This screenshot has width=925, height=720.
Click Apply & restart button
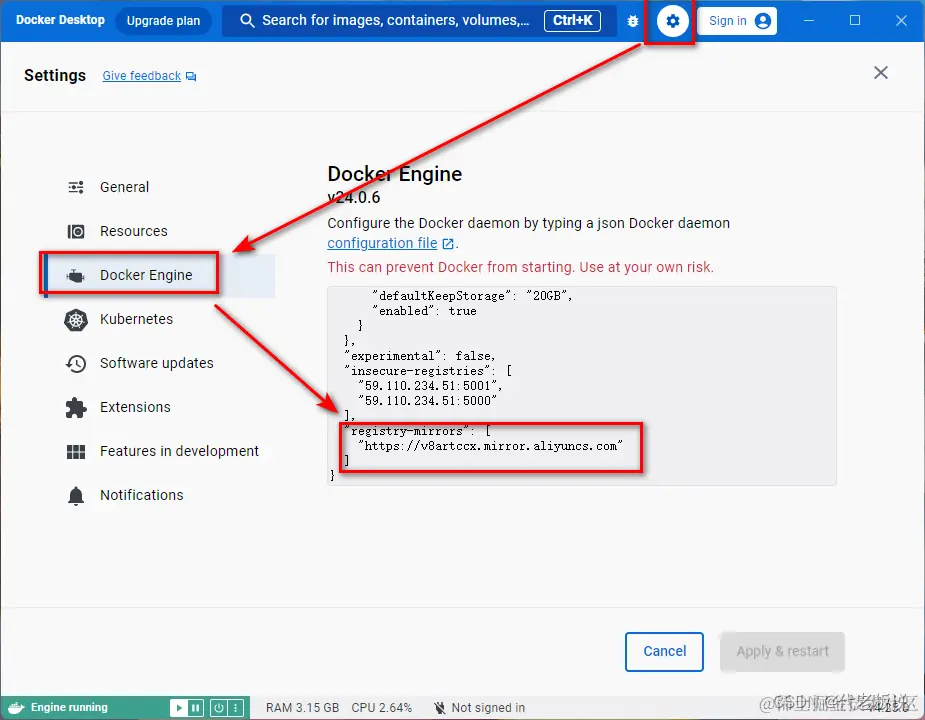point(782,652)
